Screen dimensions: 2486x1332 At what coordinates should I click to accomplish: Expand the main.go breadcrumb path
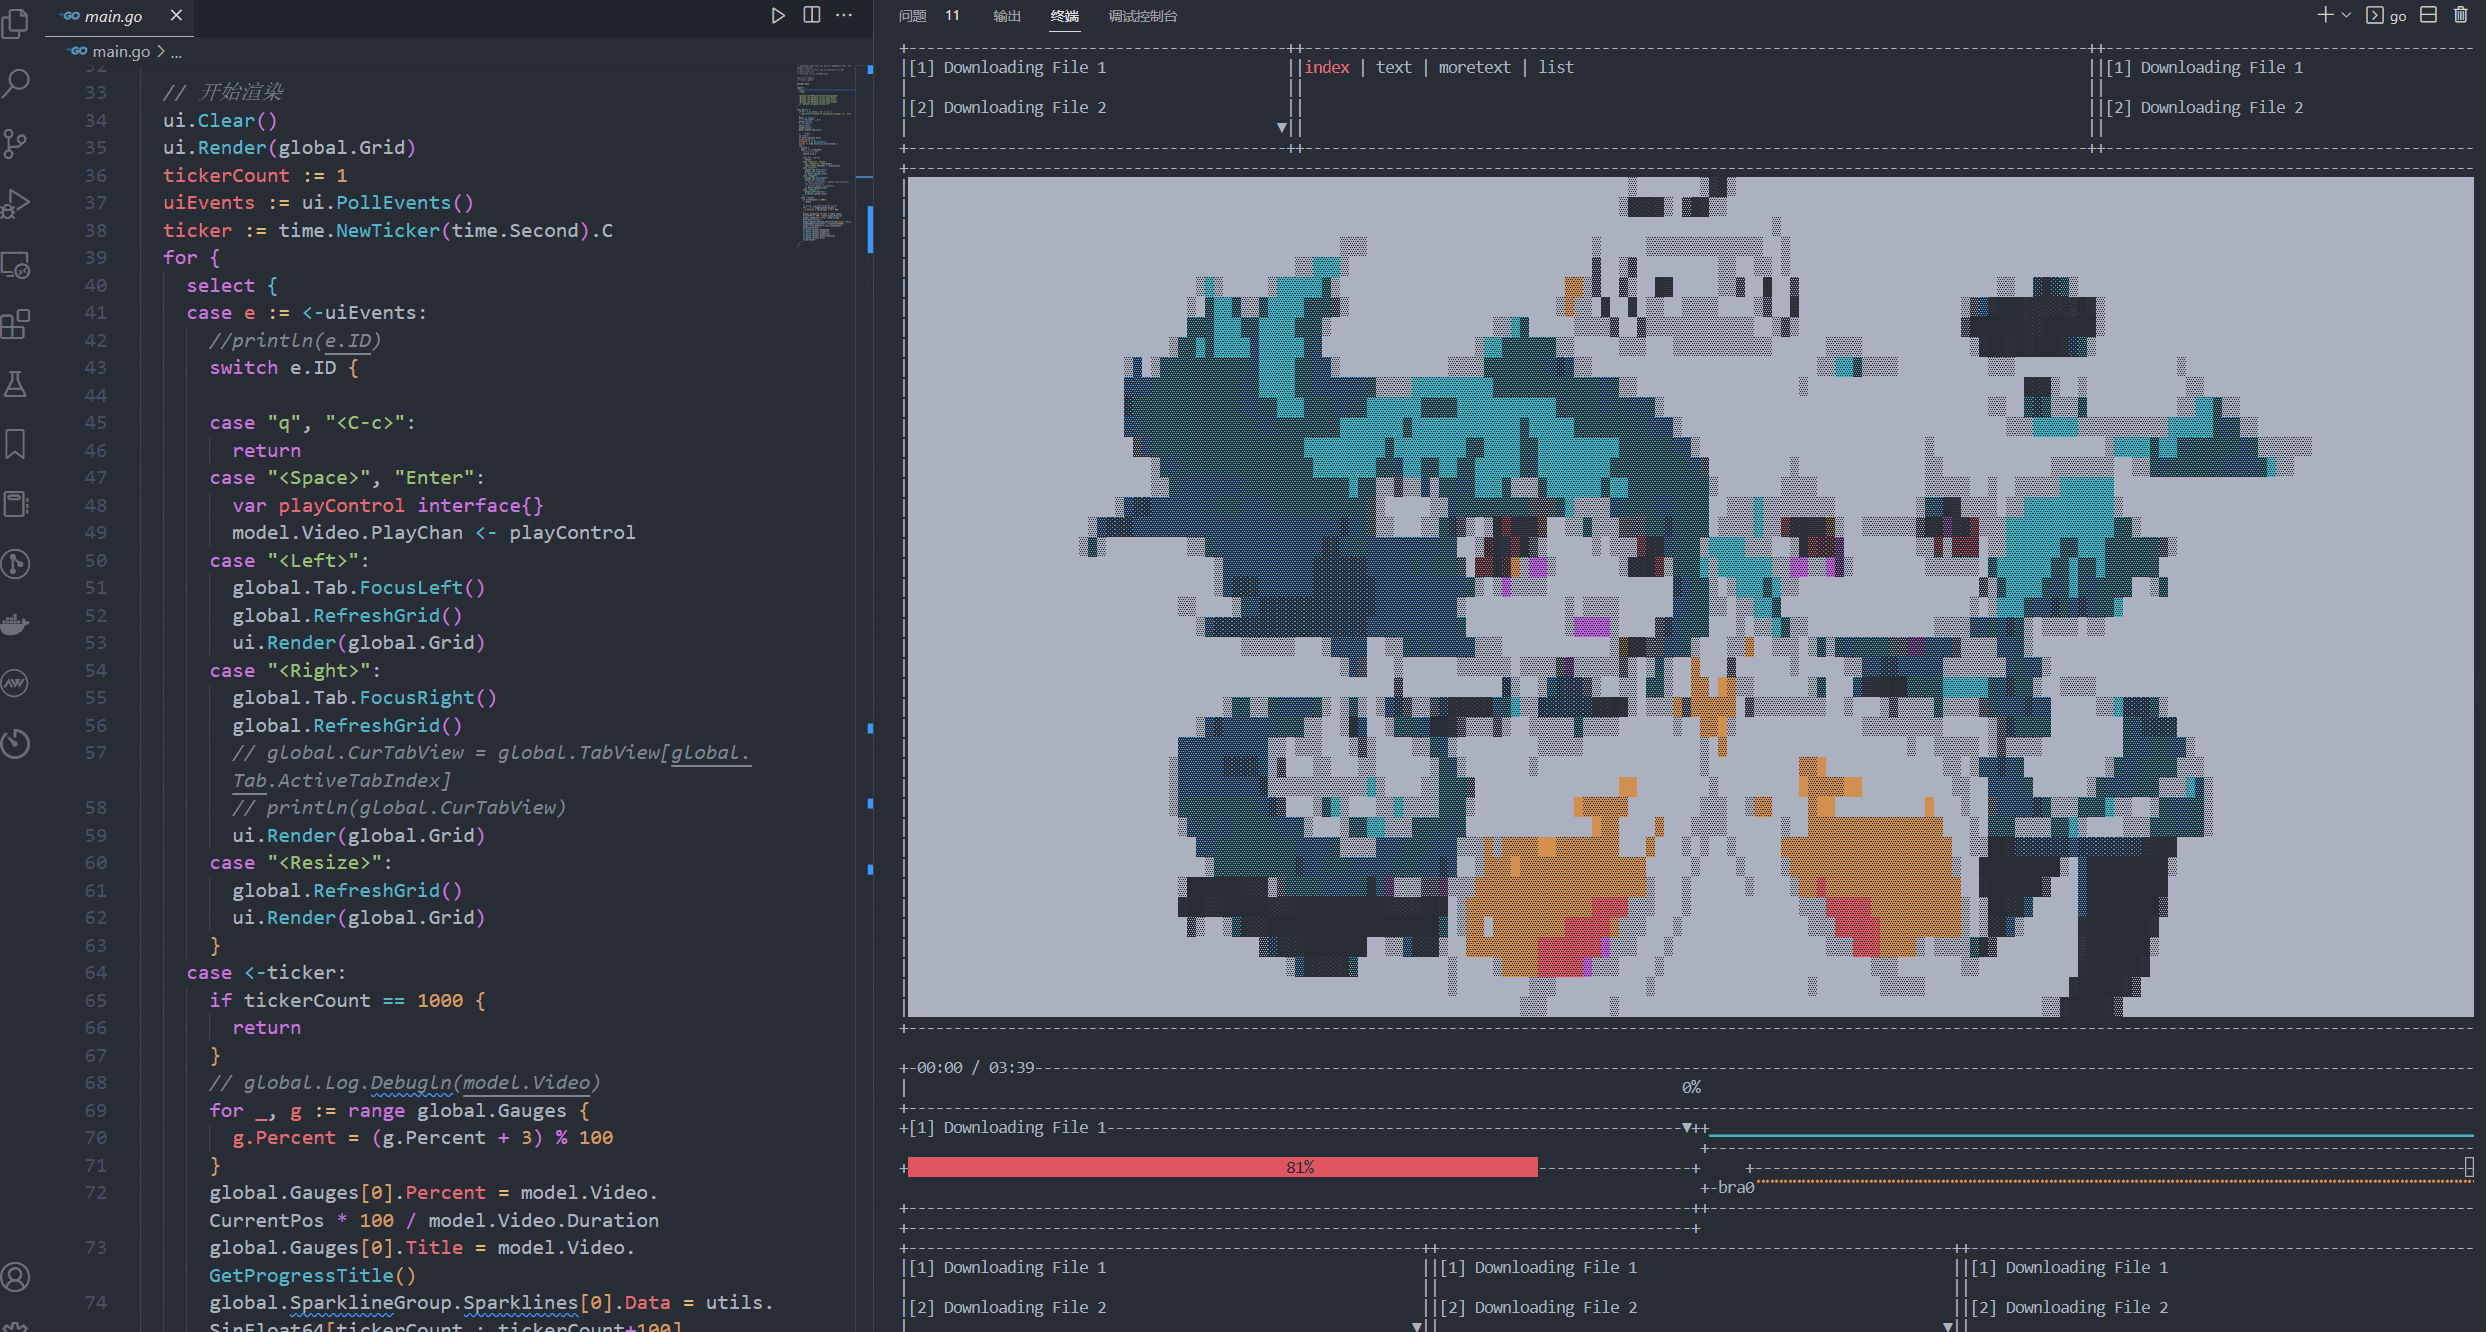pyautogui.click(x=120, y=51)
